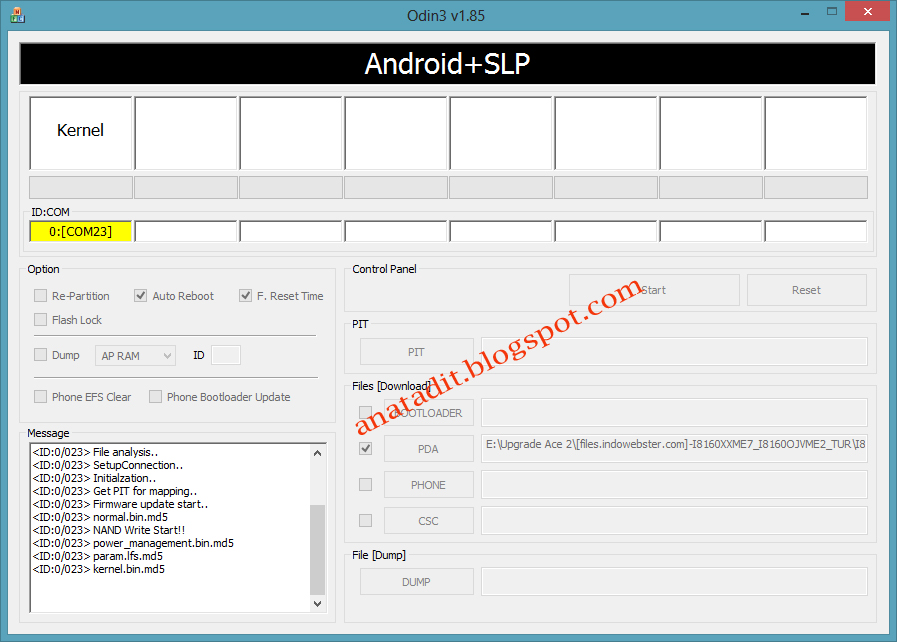Click the 'param.lfs.md5' log line
This screenshot has height=642, width=897.
pos(98,556)
